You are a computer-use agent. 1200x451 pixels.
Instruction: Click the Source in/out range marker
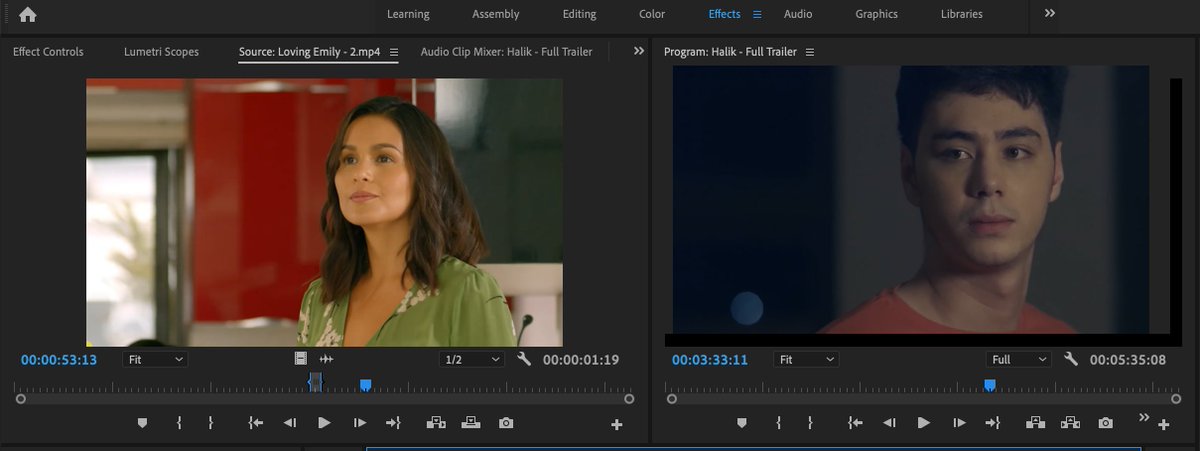tap(315, 382)
